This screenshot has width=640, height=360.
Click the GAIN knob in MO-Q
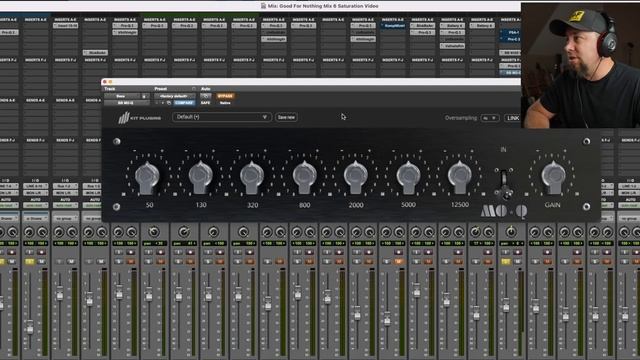tap(553, 177)
